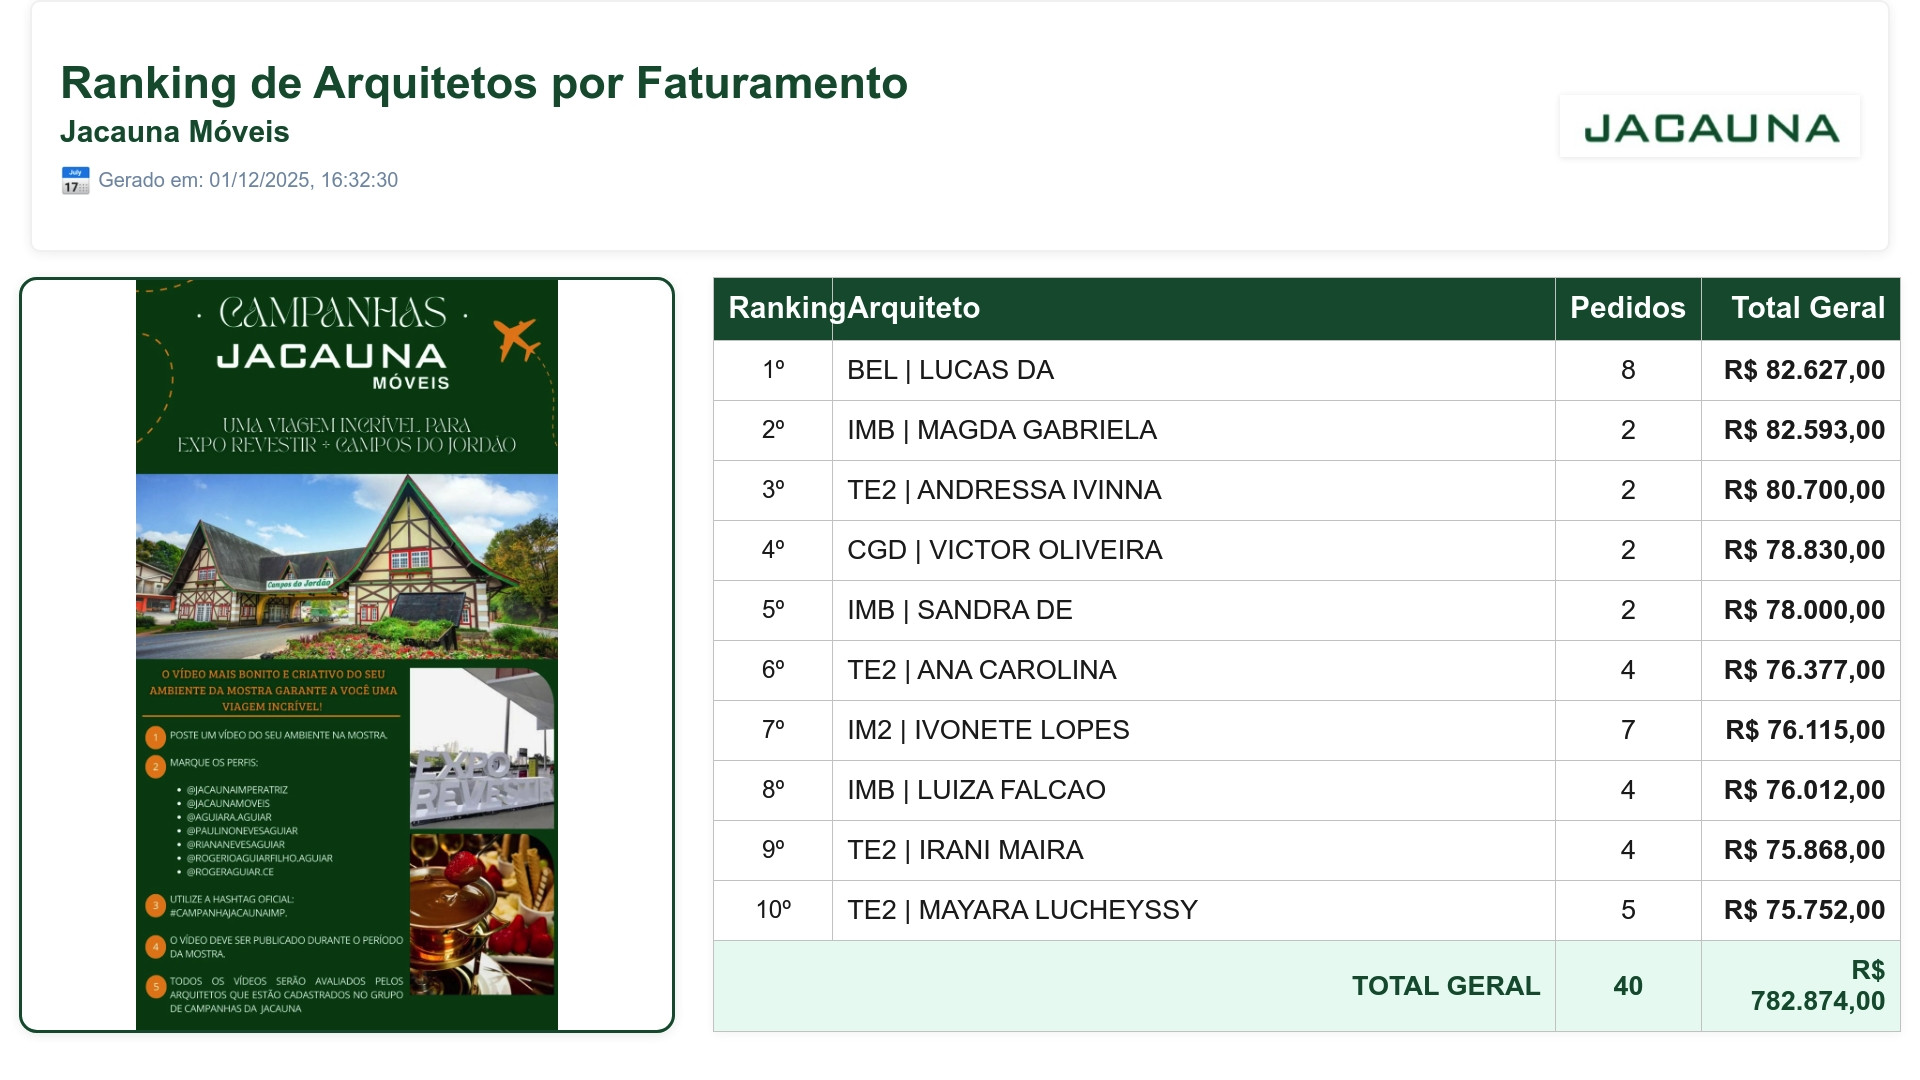Click the TE2 | MAYARA LUCHEYSSY entry
This screenshot has height=1080, width=1920.
[x=1022, y=910]
